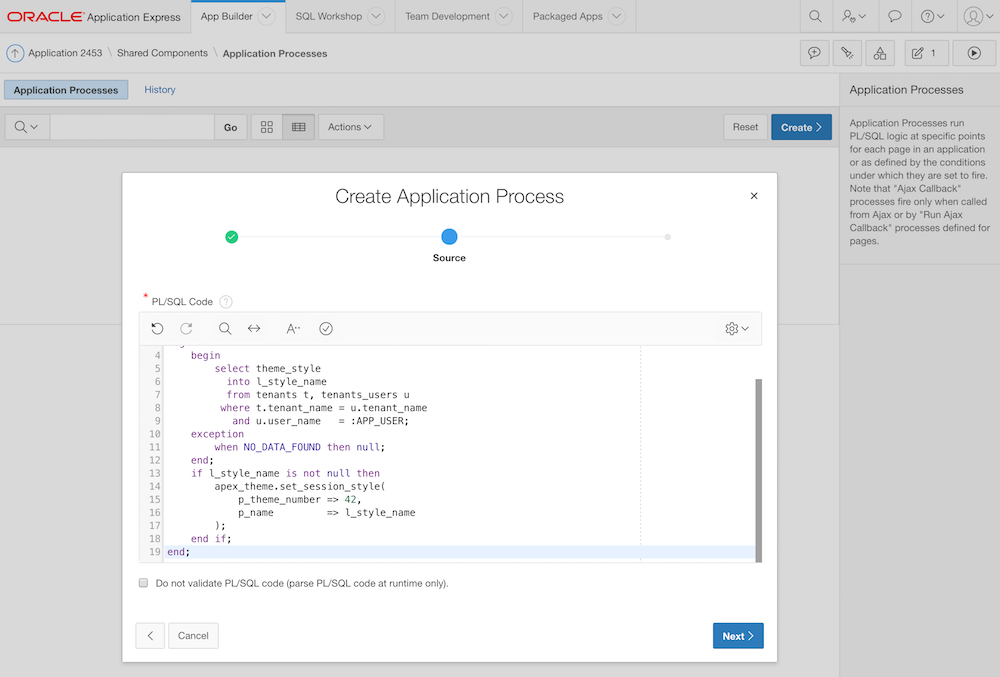The width and height of the screenshot is (1000, 677).
Task: Check 'Do not validate PL/SQL code' option
Action: click(x=143, y=582)
